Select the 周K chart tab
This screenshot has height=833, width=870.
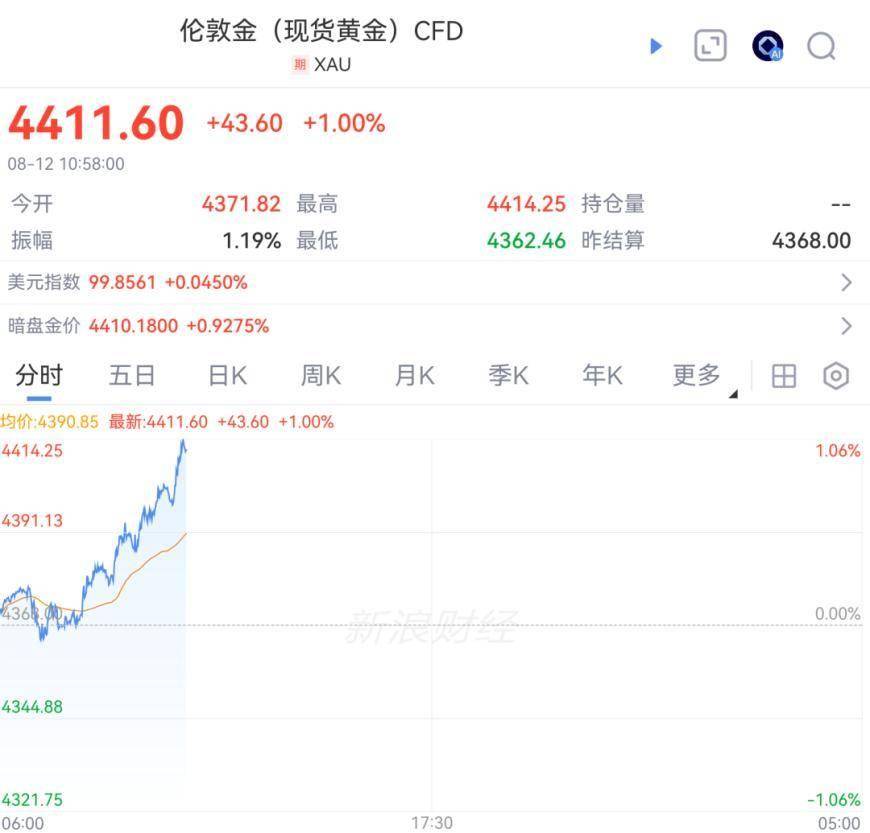321,376
